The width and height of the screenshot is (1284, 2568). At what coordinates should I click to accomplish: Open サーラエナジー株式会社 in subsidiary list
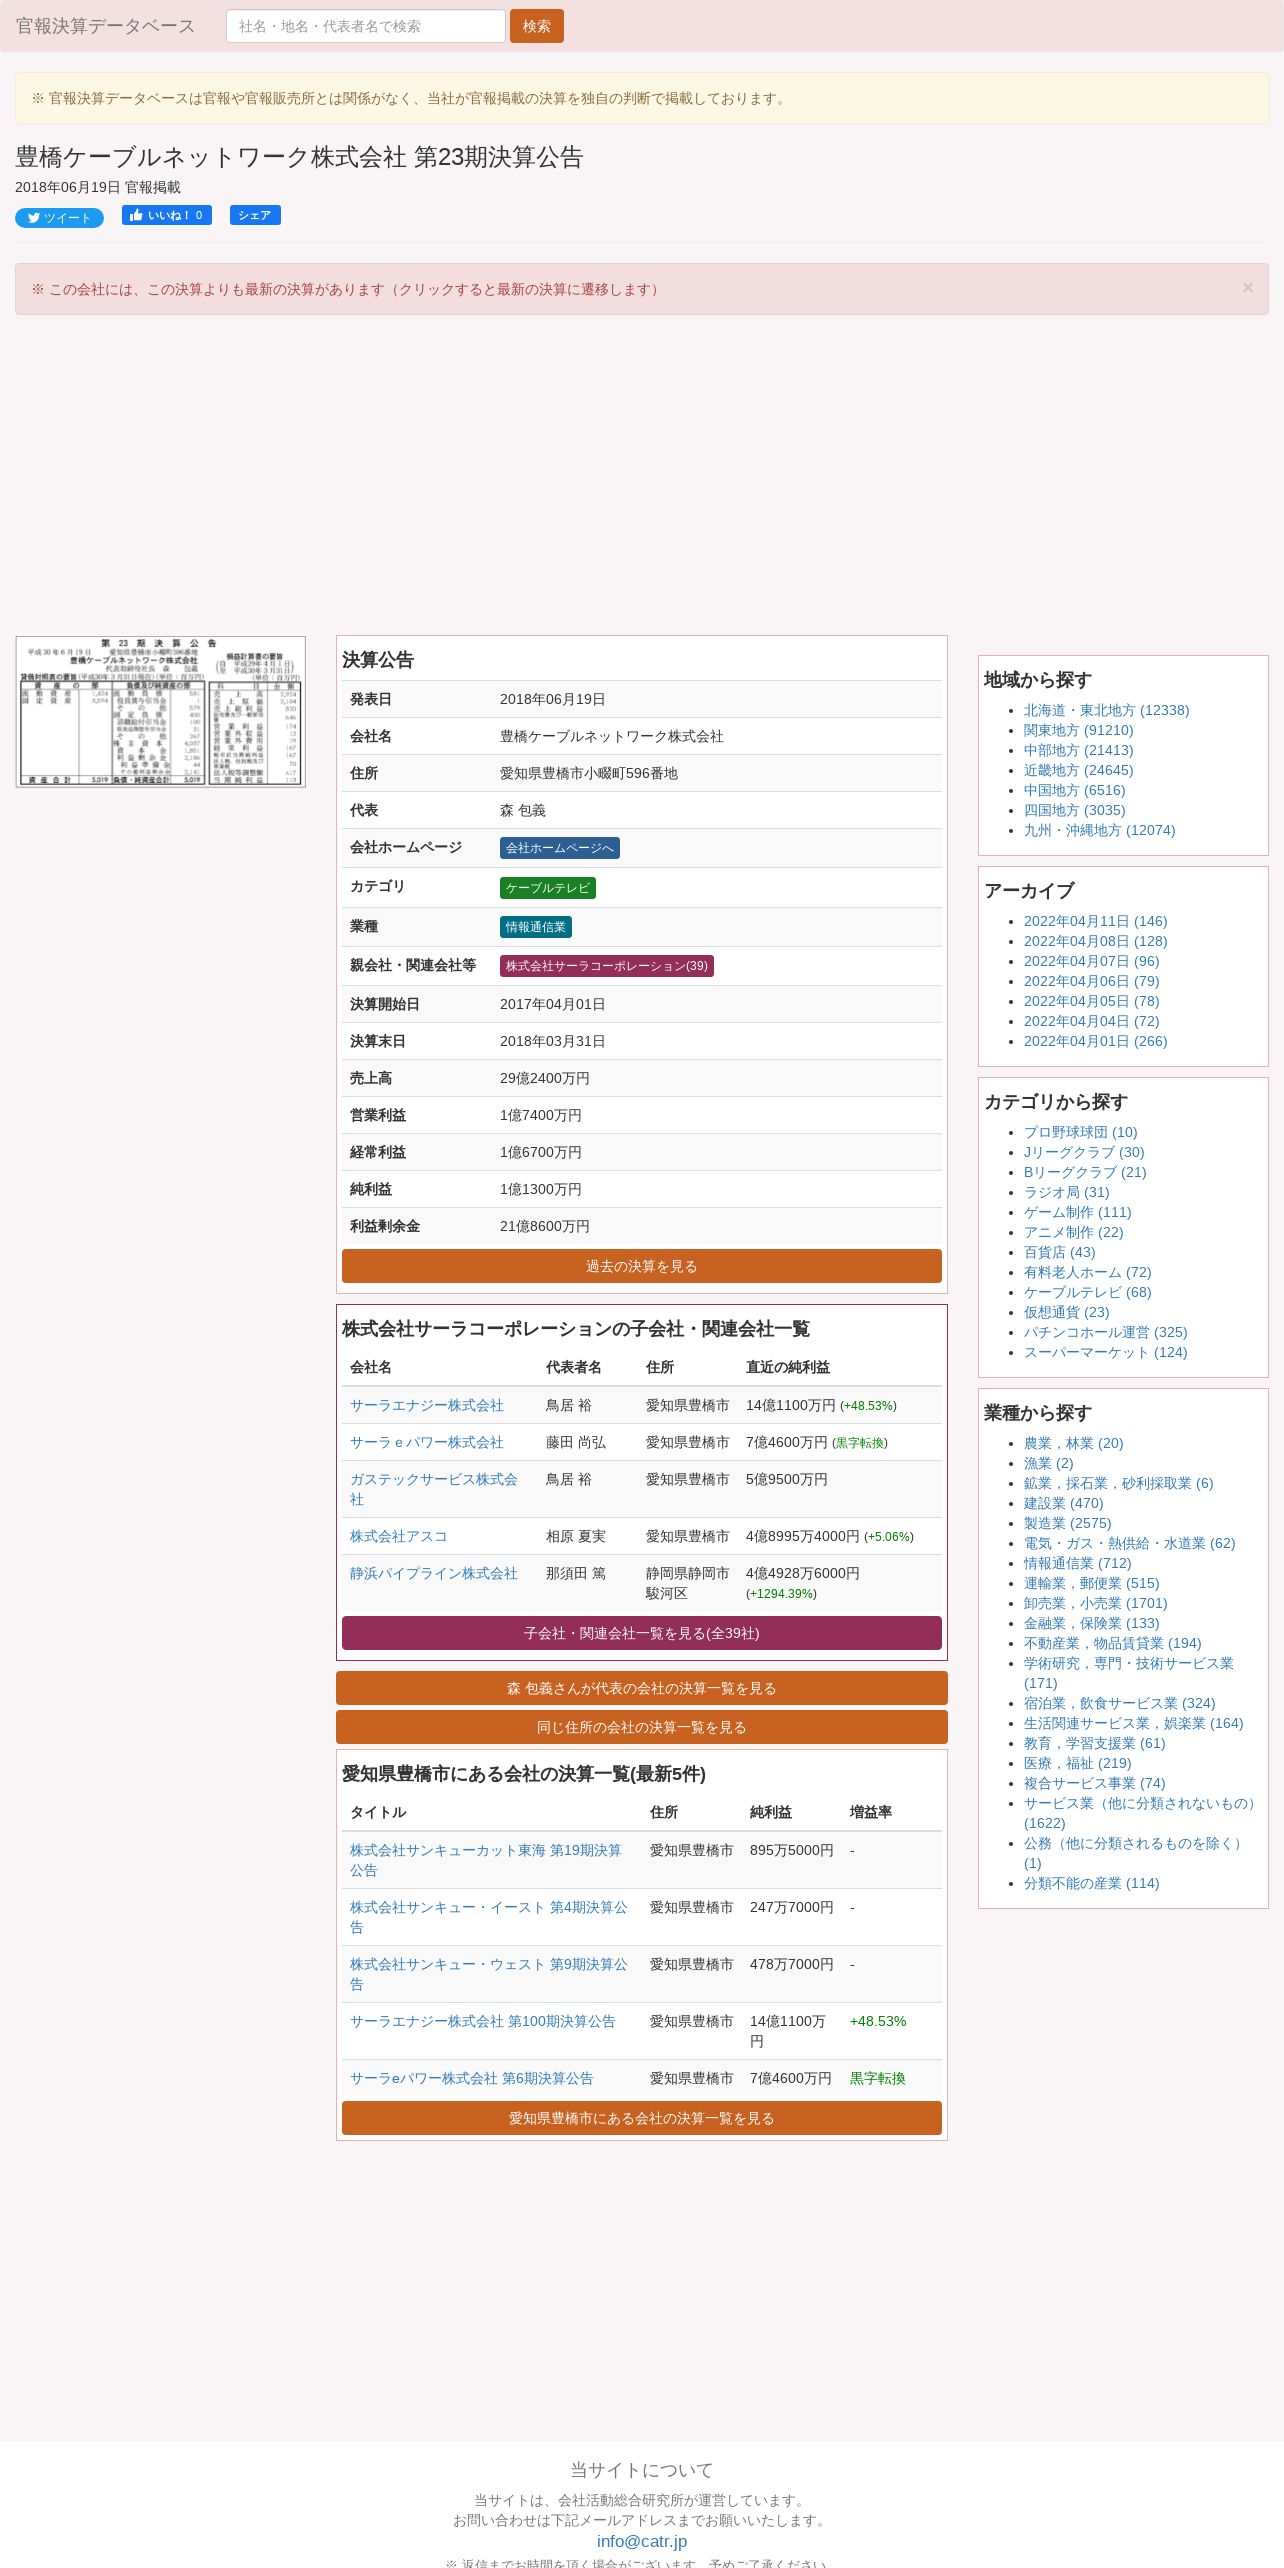[427, 1405]
